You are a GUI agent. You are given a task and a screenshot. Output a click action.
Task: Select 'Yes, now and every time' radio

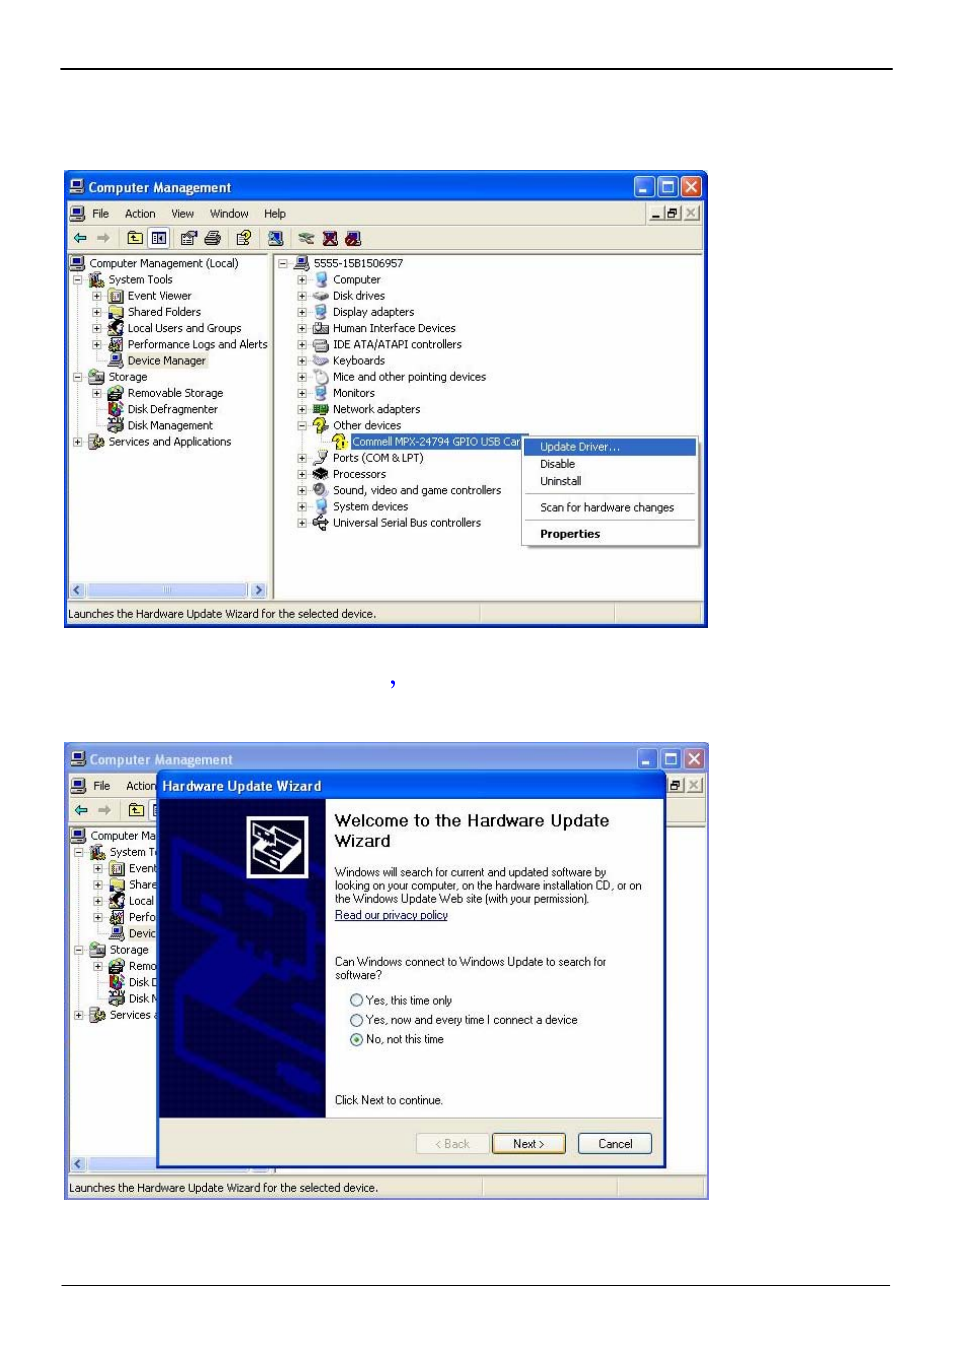point(356,1020)
